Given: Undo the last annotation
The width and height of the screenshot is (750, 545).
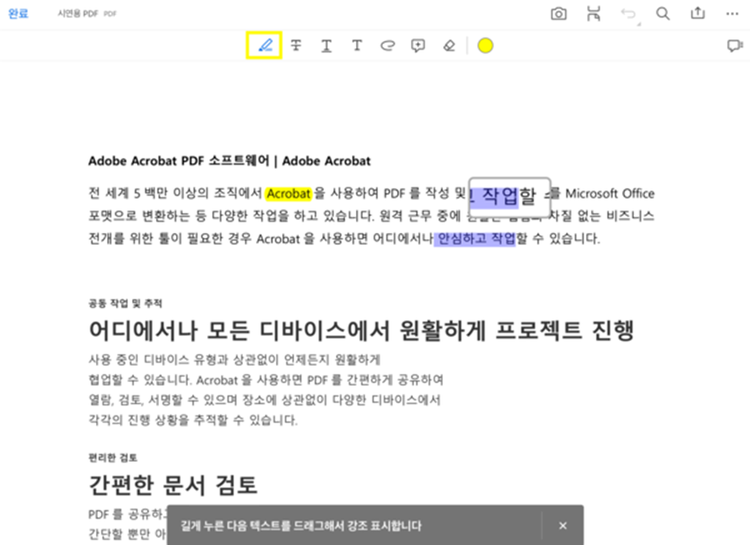Looking at the screenshot, I should [629, 13].
